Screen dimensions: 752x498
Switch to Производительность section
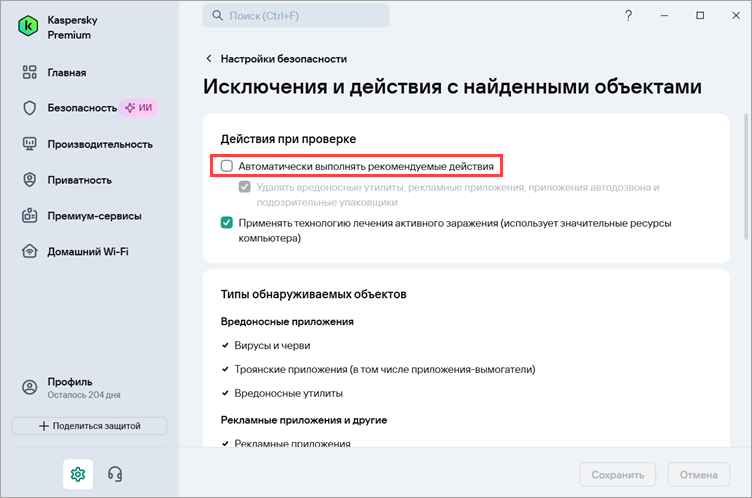click(x=100, y=144)
